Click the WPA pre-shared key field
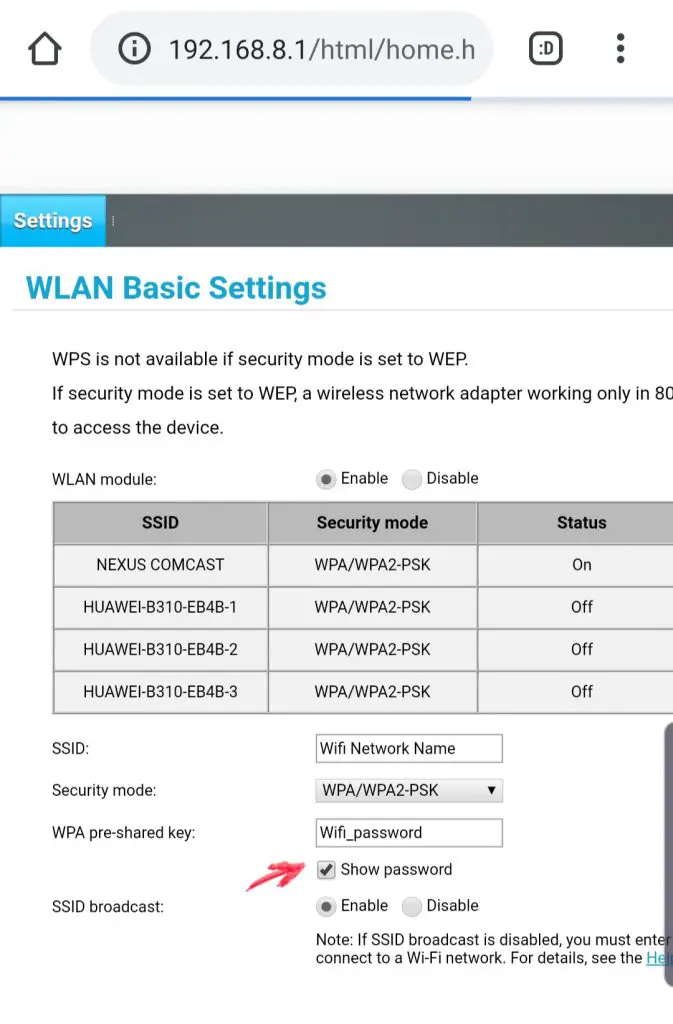Screen dimensions: 673x1024 coord(408,832)
